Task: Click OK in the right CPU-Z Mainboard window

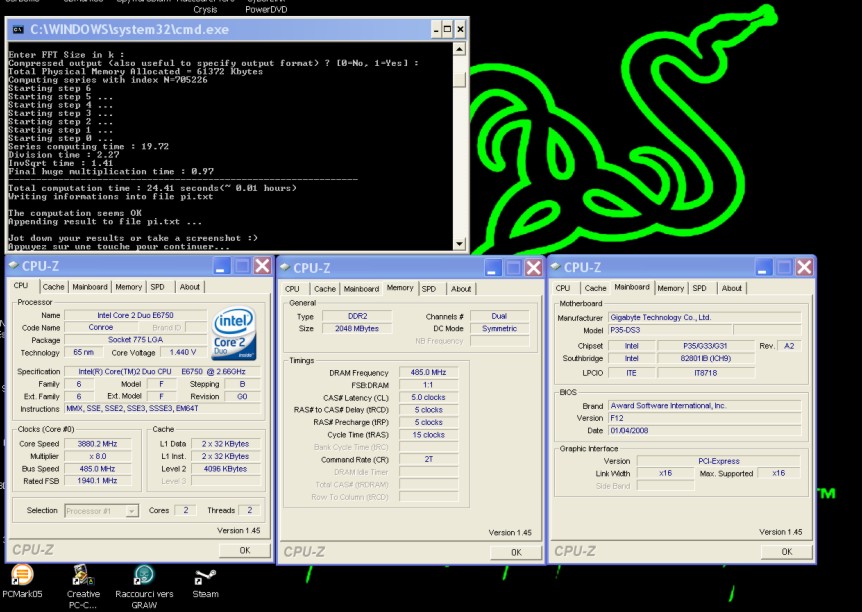Action: click(787, 552)
